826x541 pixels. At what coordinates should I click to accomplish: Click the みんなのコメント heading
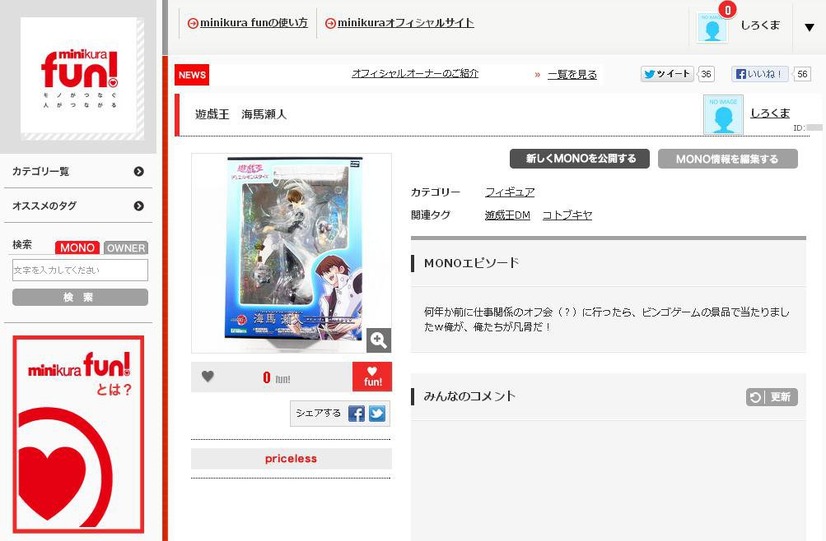pos(469,396)
